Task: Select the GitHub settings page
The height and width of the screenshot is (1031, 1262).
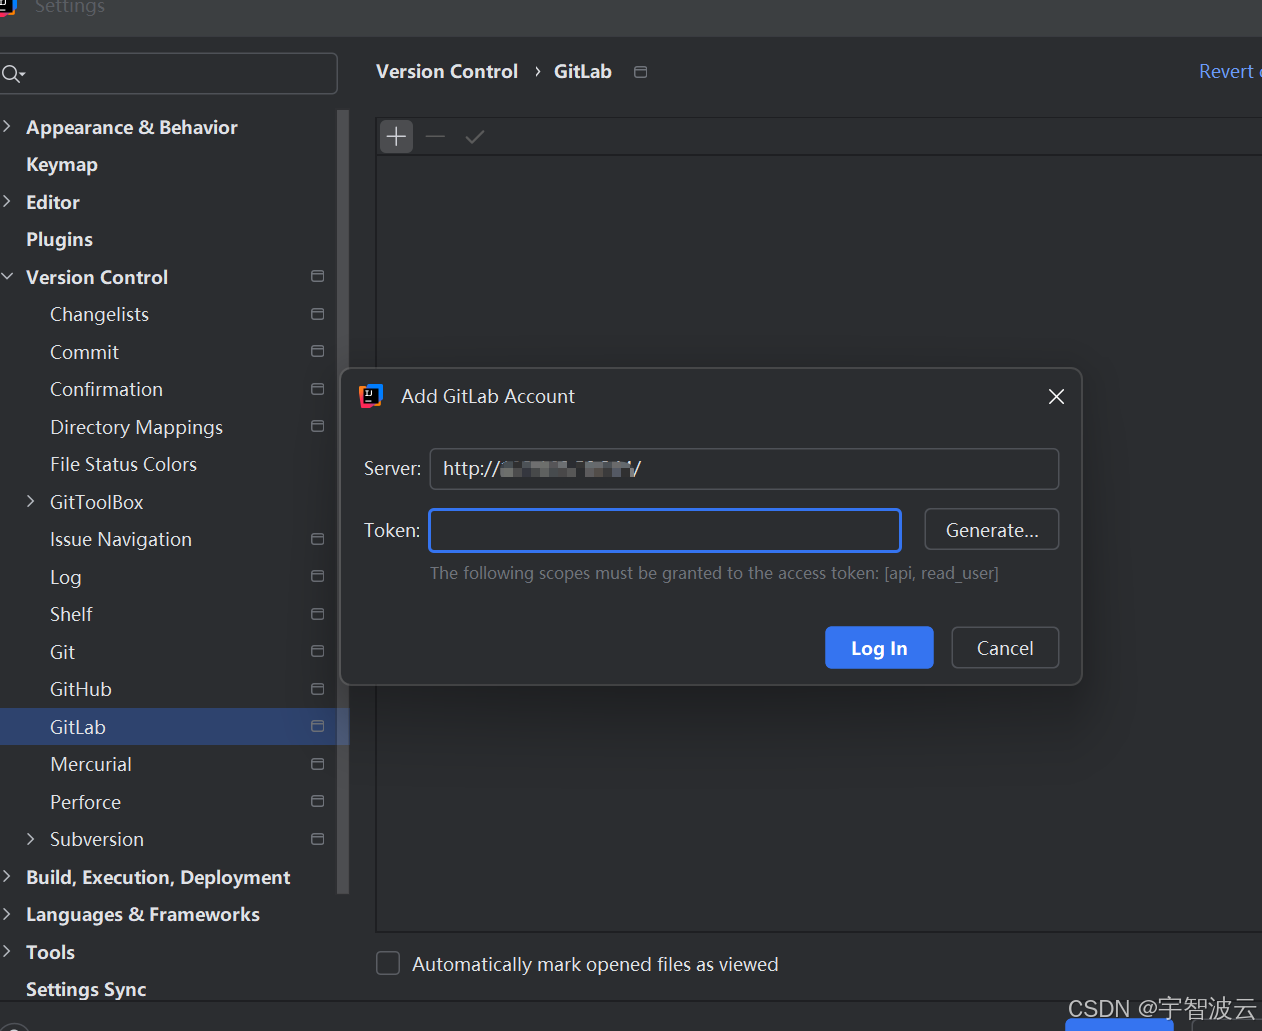Action: click(x=81, y=689)
